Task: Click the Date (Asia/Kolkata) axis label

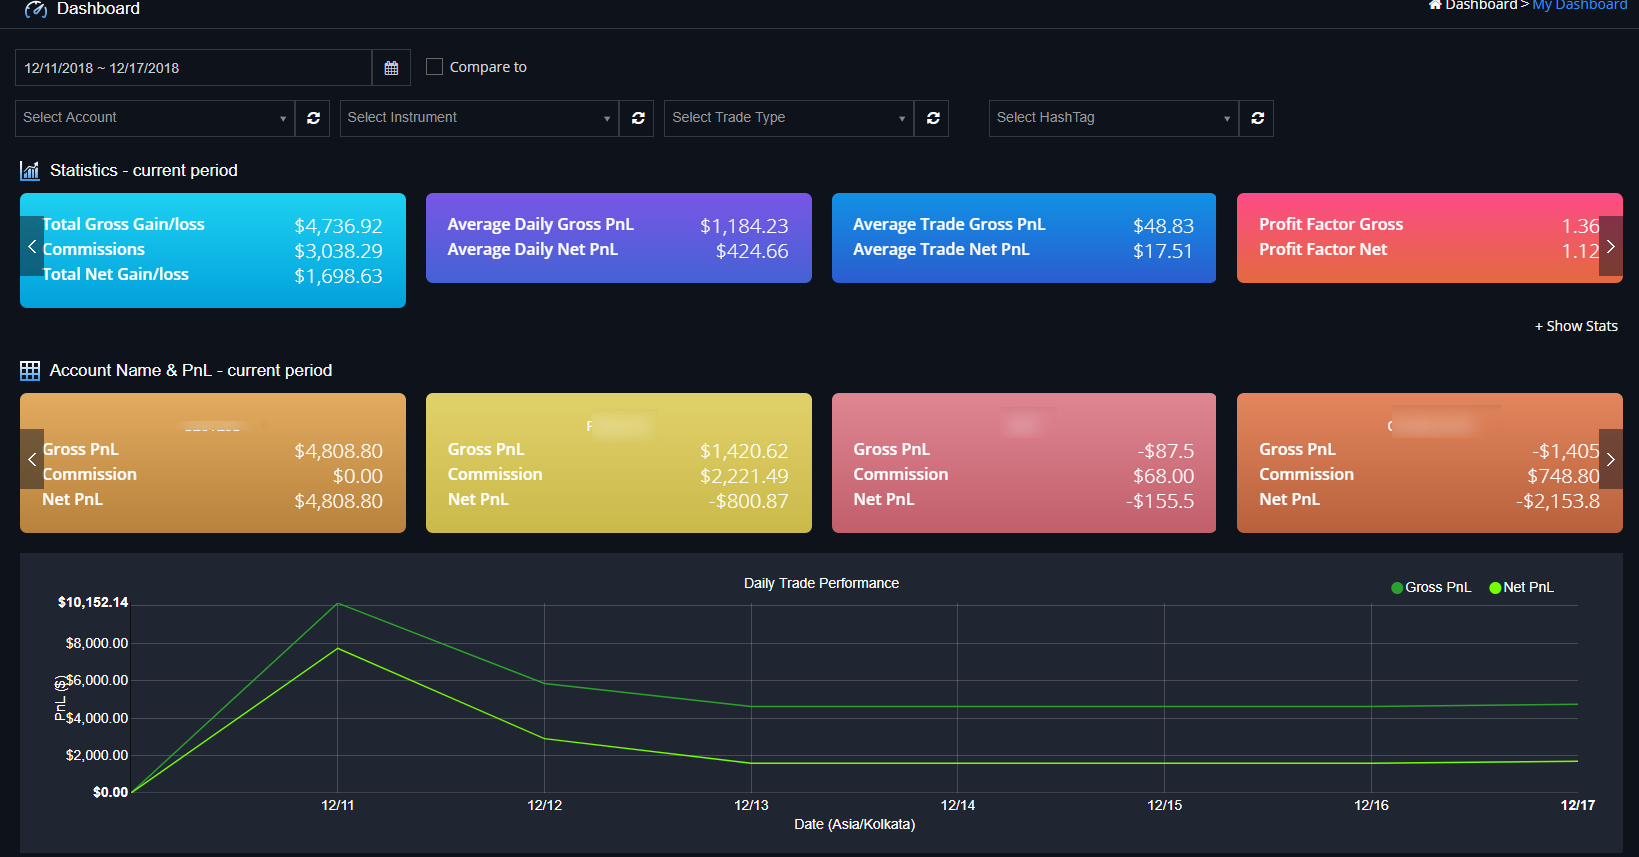Action: point(855,824)
